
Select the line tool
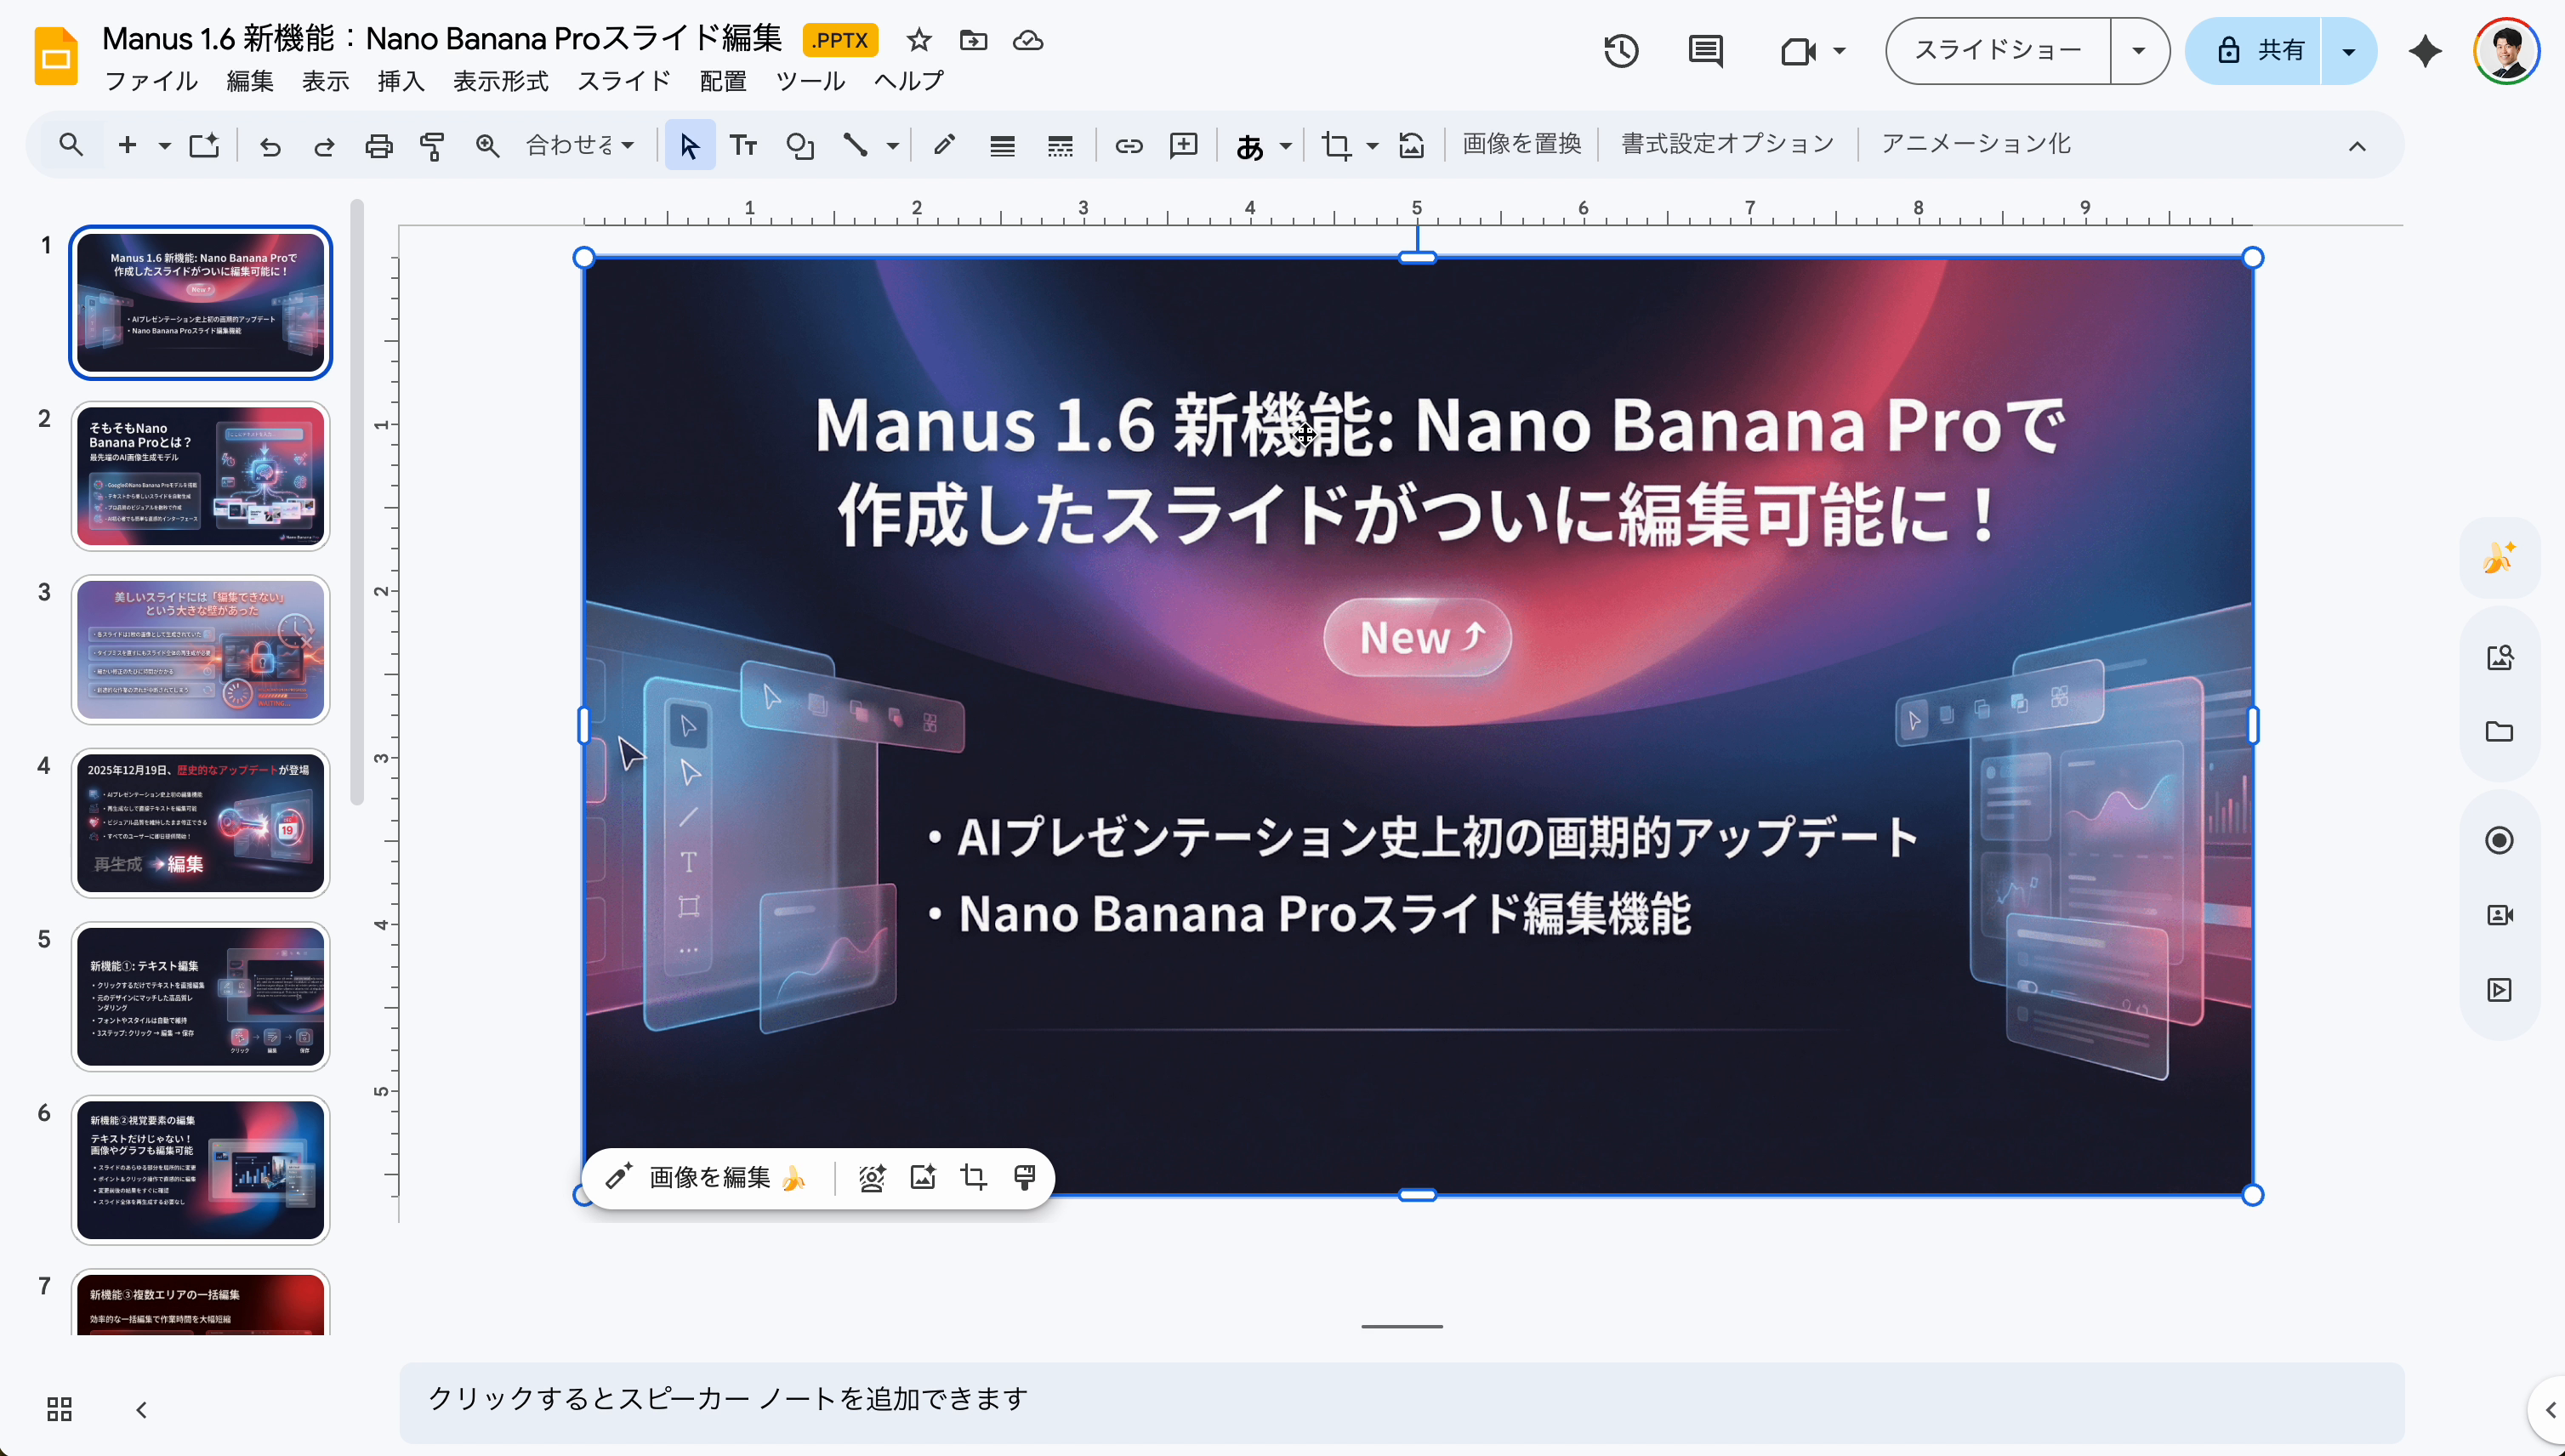[x=858, y=145]
